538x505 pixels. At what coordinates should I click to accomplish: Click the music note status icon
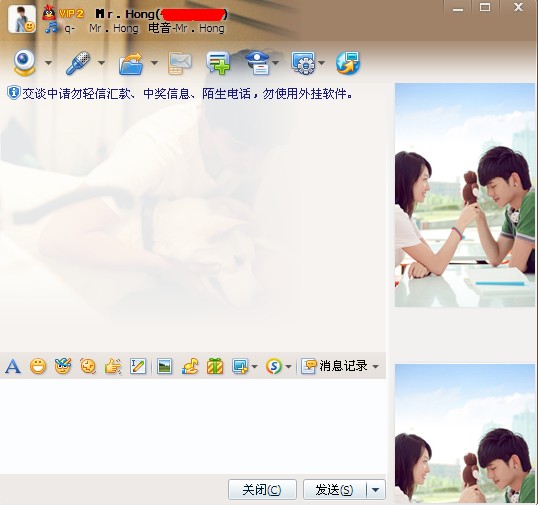coord(51,27)
